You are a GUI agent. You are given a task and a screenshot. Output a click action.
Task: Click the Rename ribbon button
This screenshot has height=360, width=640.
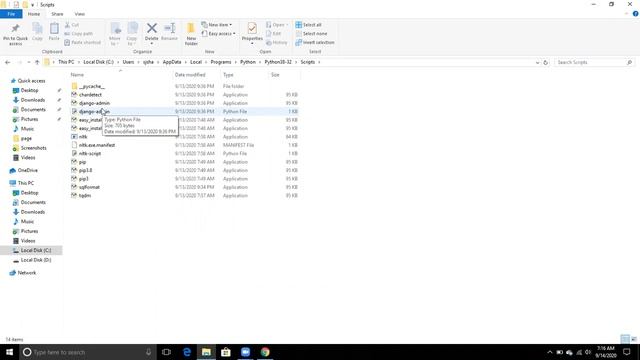click(169, 31)
